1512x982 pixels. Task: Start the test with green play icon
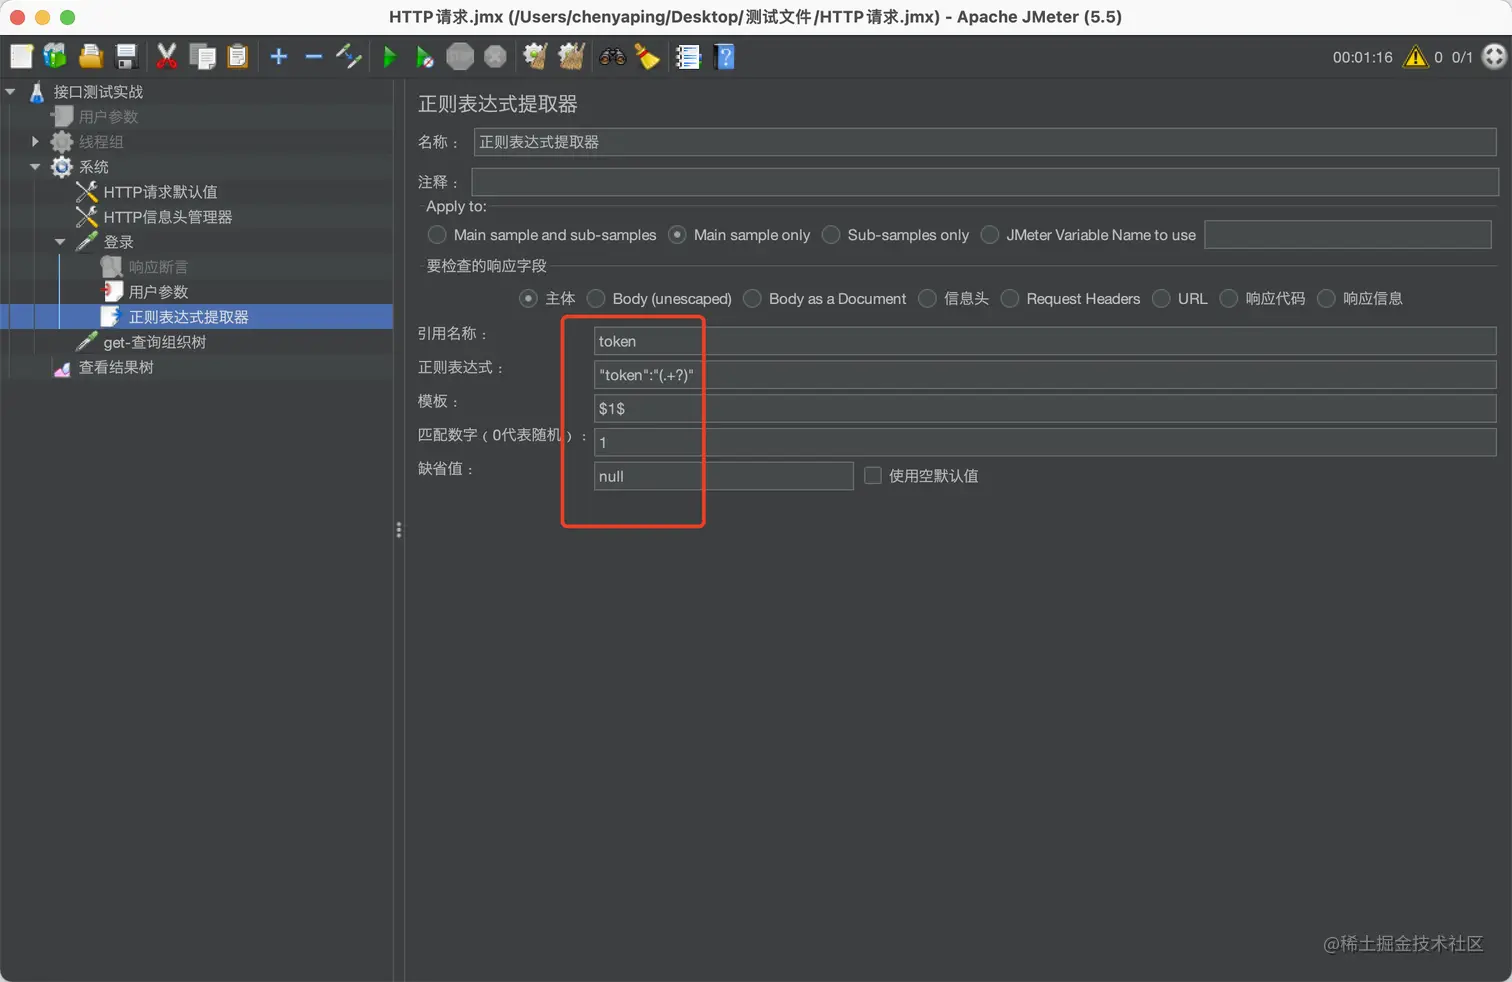pos(390,57)
